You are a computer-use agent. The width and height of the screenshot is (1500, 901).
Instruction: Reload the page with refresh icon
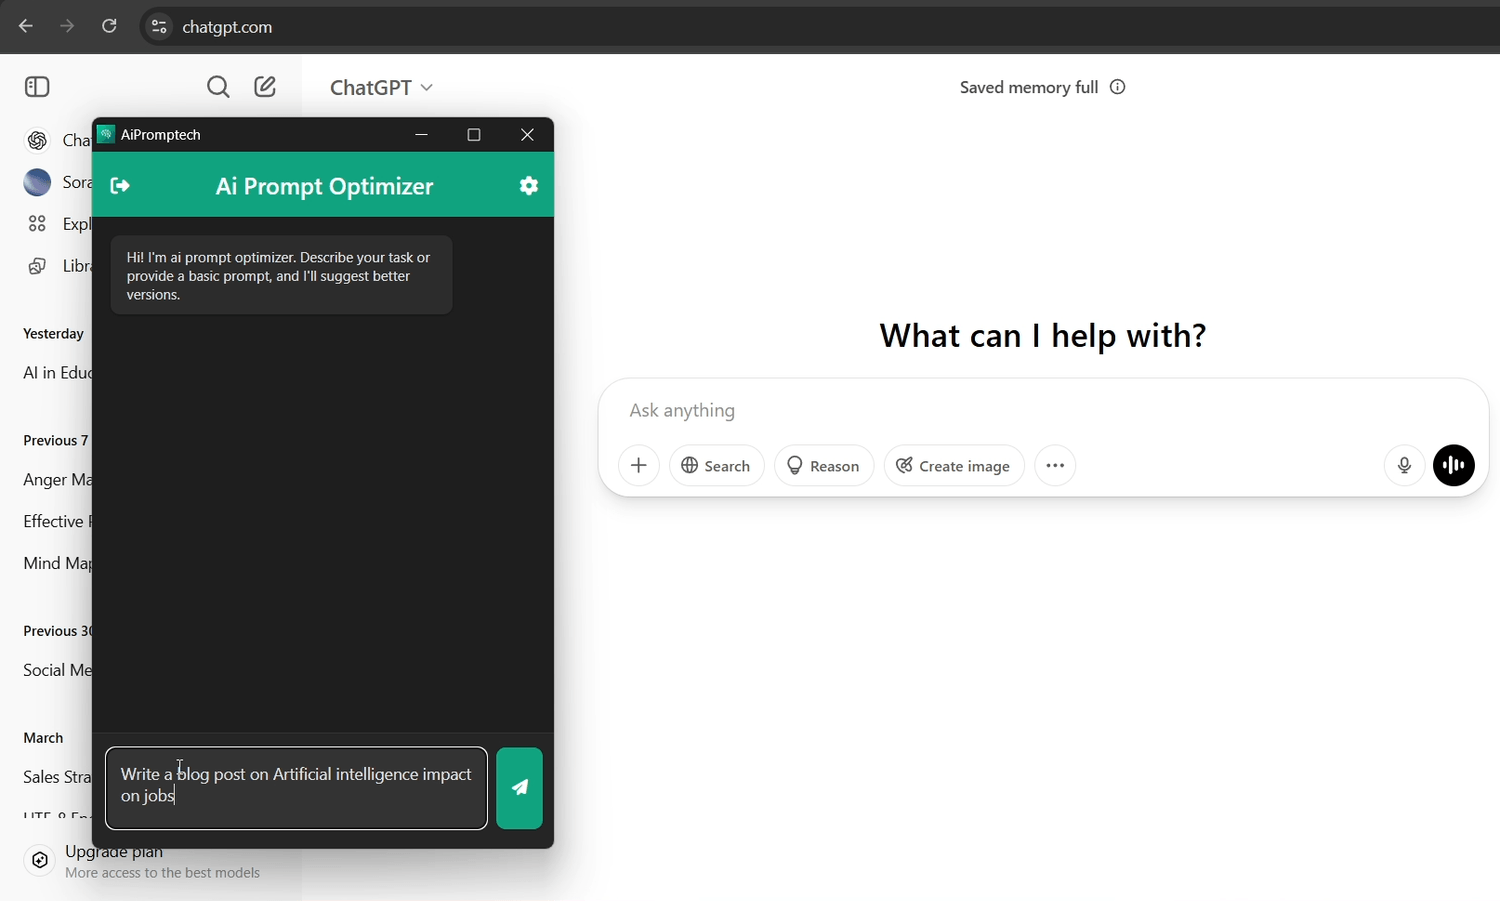tap(109, 26)
